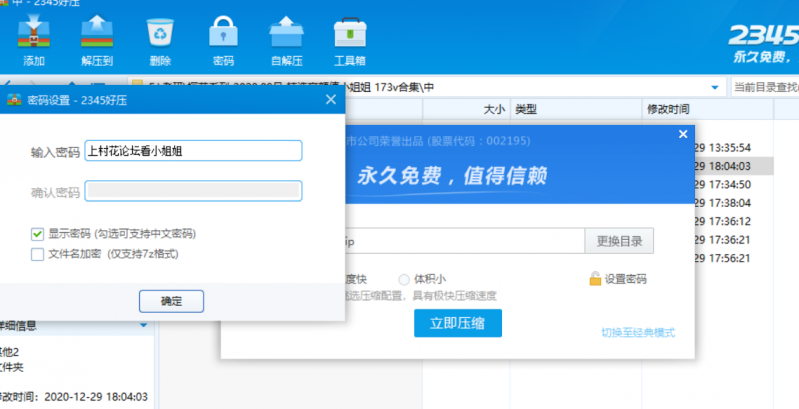Close the 密码设置 password dialog

pyautogui.click(x=331, y=99)
